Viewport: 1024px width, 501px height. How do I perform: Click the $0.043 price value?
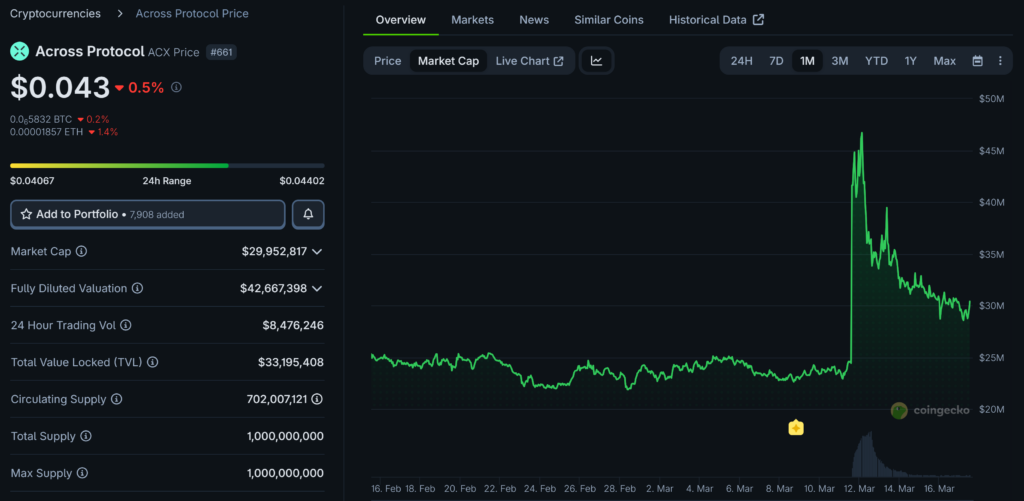click(x=60, y=88)
